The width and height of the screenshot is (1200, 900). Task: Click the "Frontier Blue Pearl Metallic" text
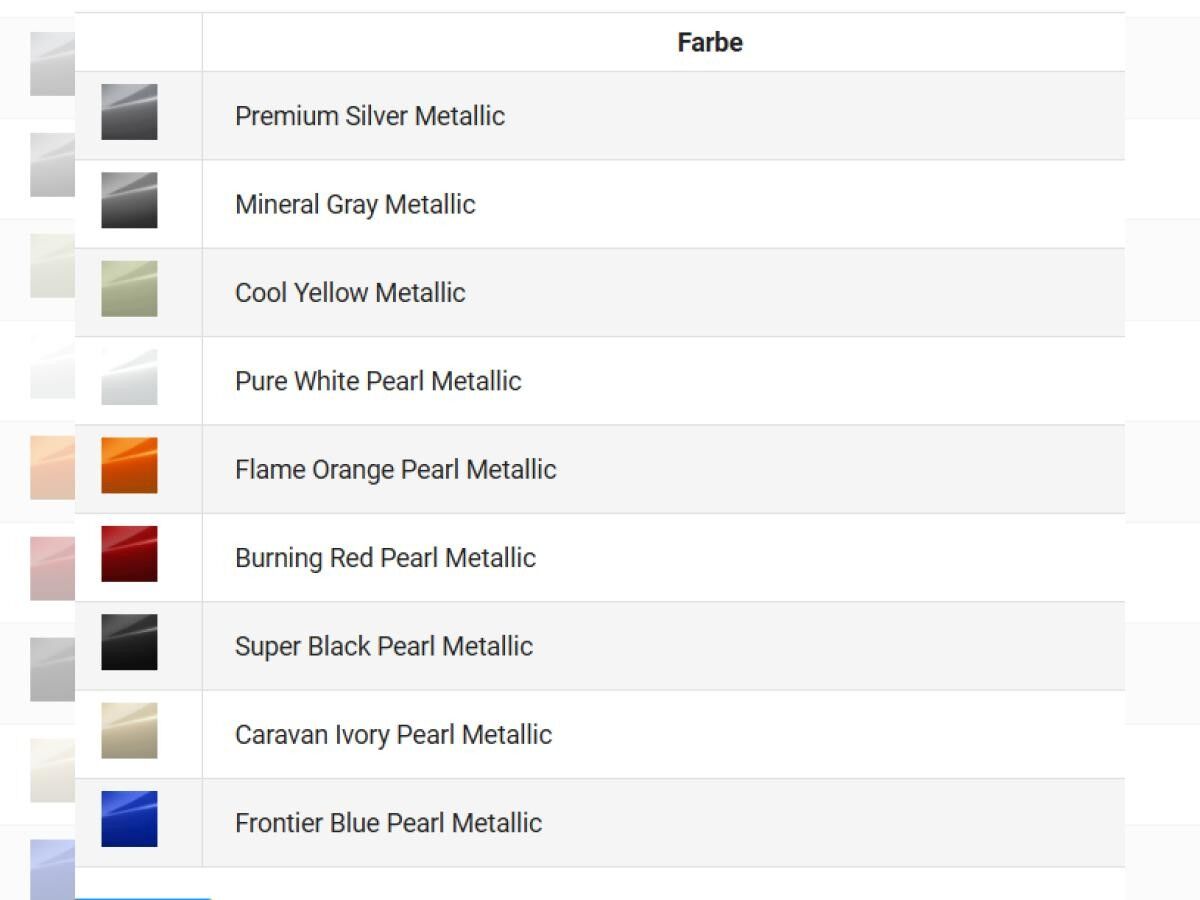(x=388, y=823)
